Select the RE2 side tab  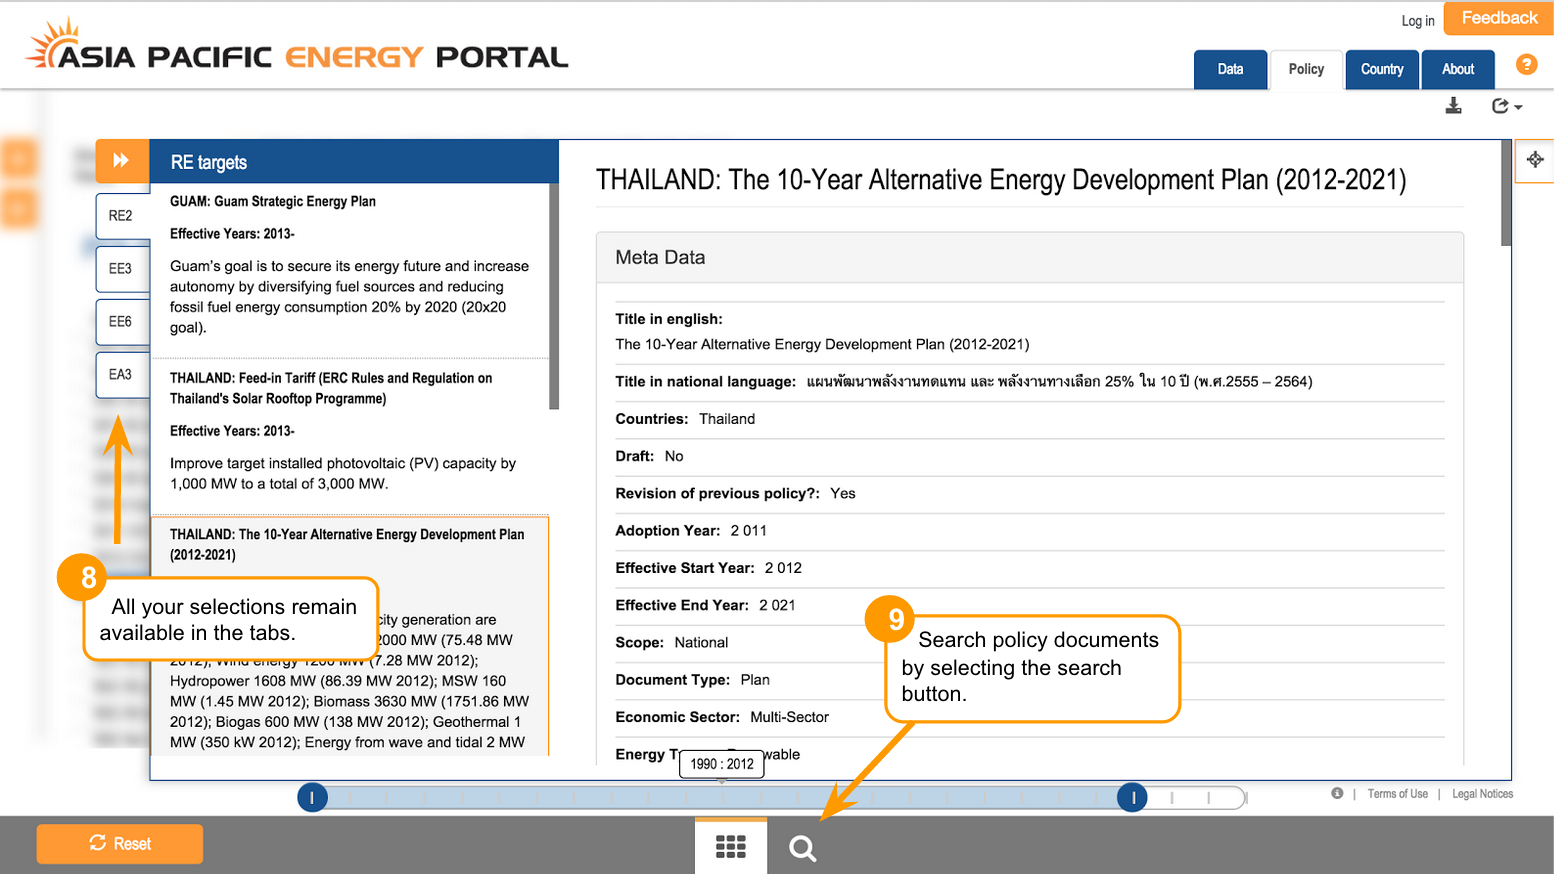coord(121,216)
